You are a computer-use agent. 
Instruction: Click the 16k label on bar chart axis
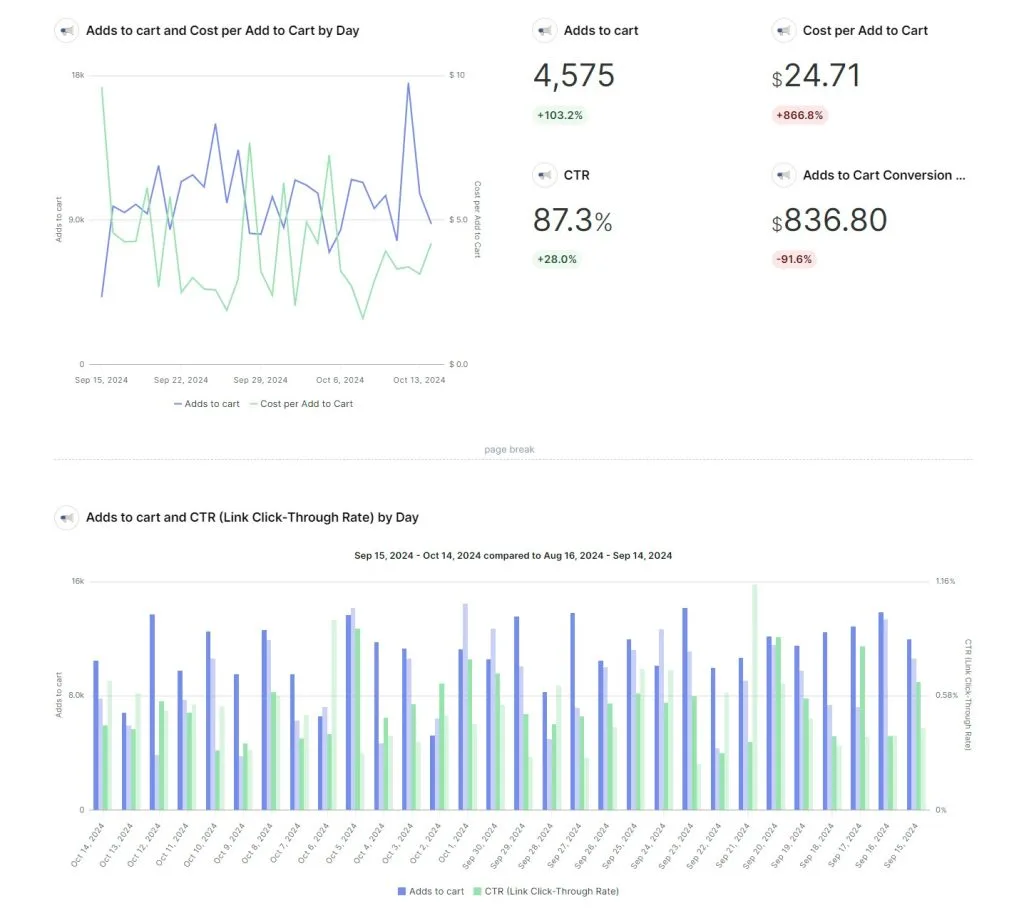pos(78,581)
